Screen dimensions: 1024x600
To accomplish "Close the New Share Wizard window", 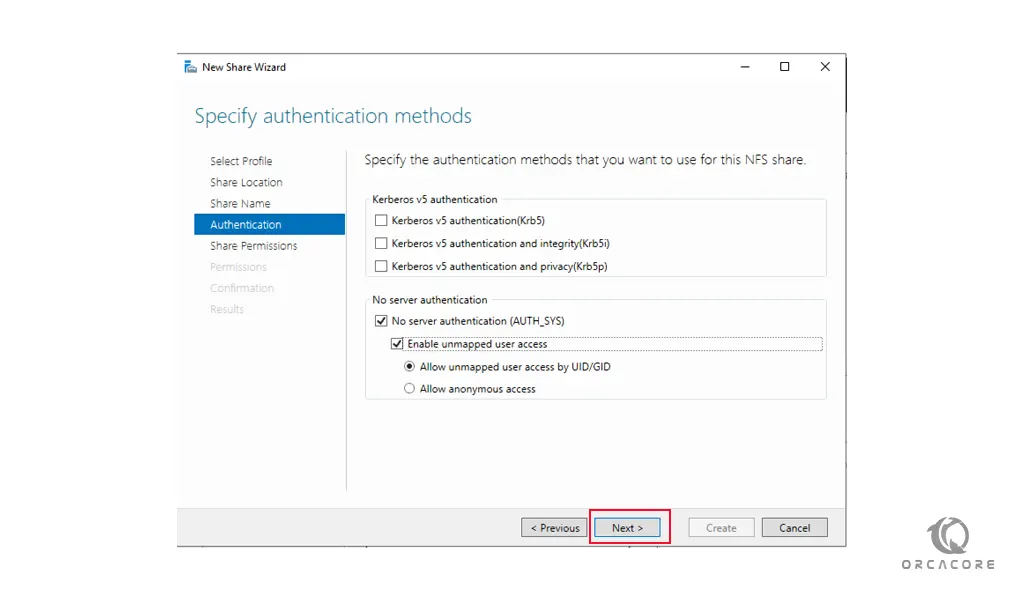I will click(825, 67).
